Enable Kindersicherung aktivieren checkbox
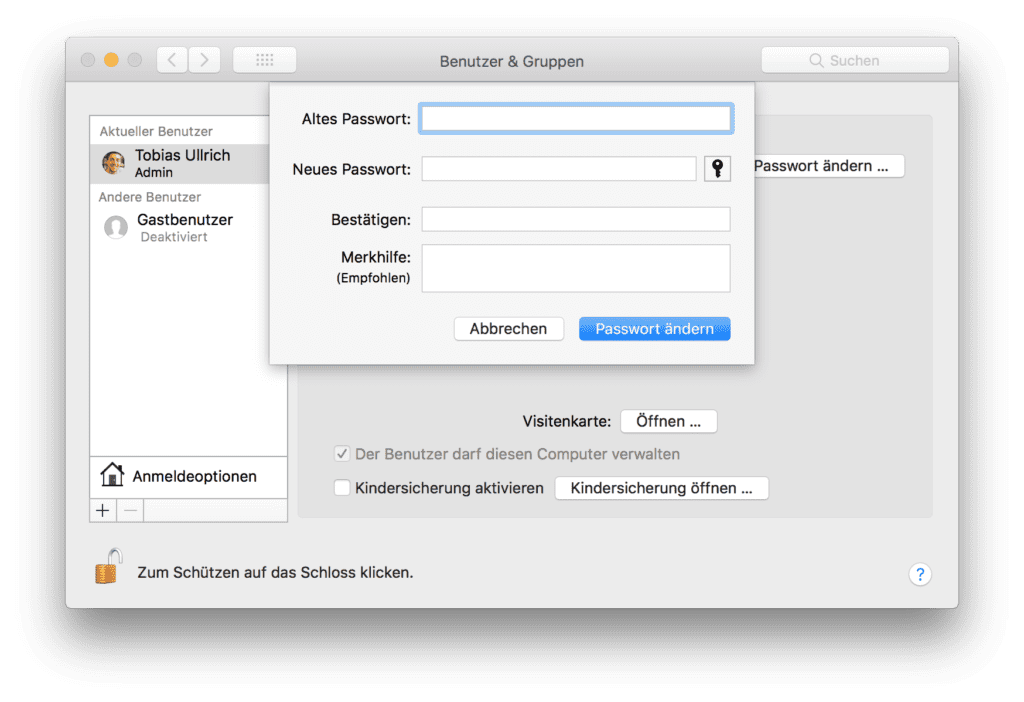The height and width of the screenshot is (702, 1024). tap(342, 488)
